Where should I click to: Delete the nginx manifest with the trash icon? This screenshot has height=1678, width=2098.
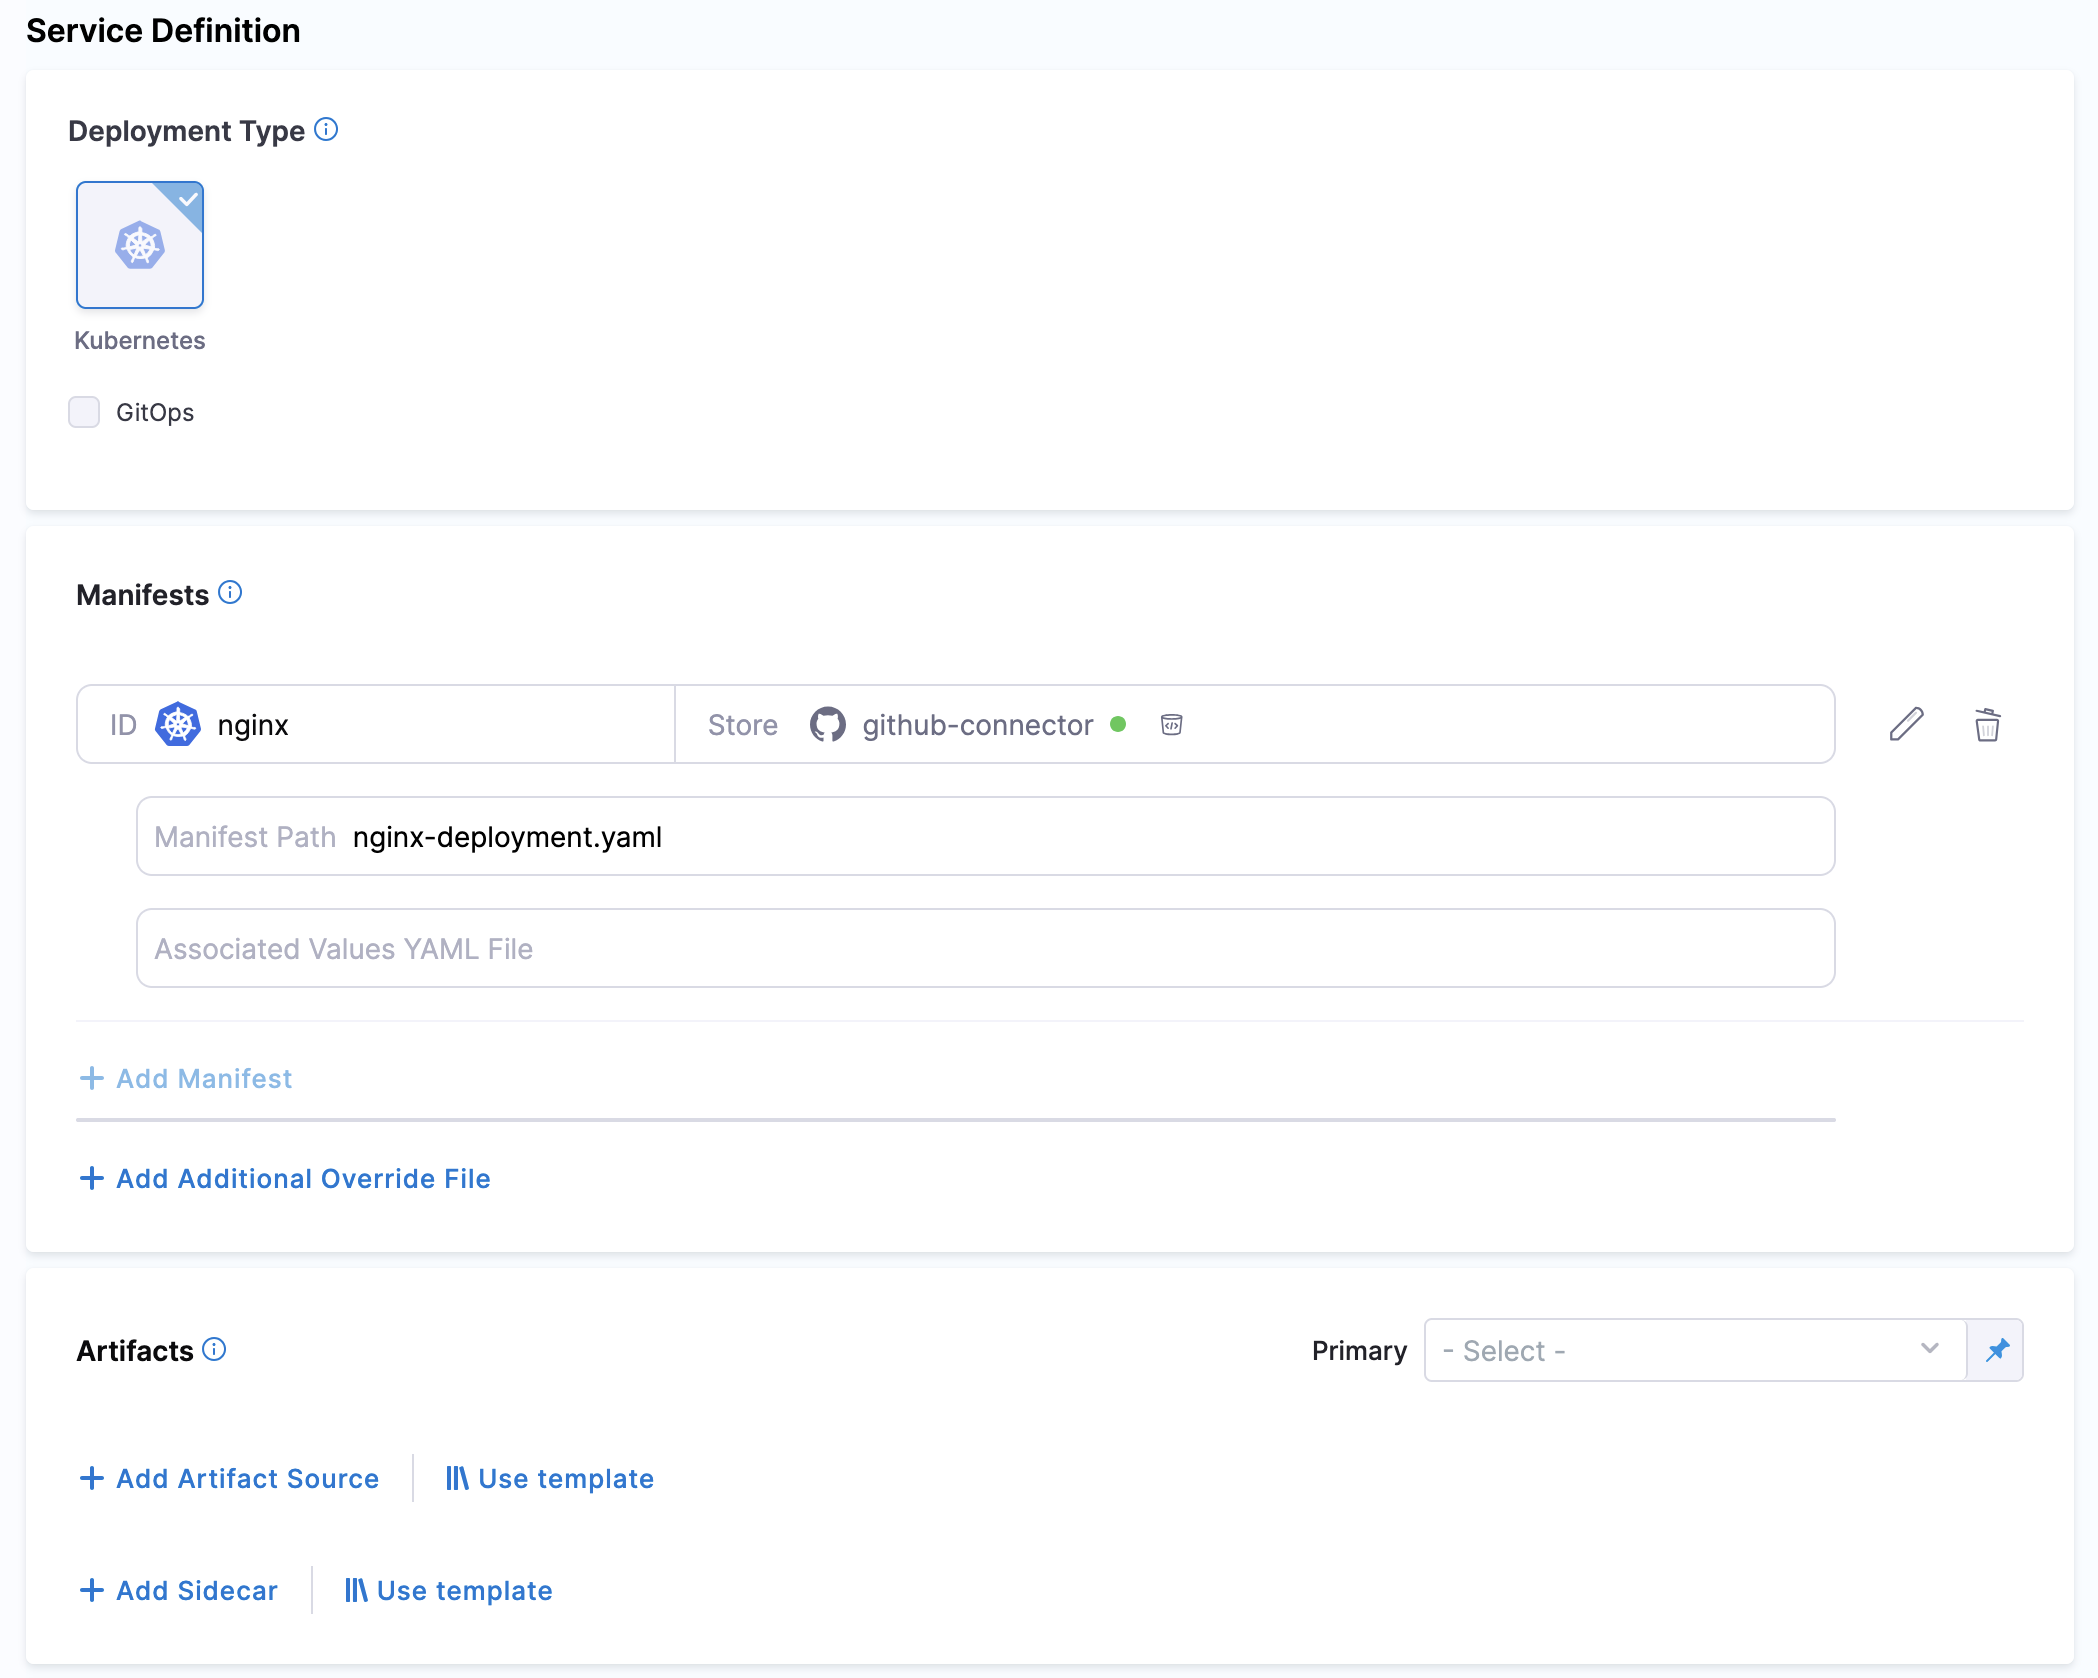click(1986, 724)
